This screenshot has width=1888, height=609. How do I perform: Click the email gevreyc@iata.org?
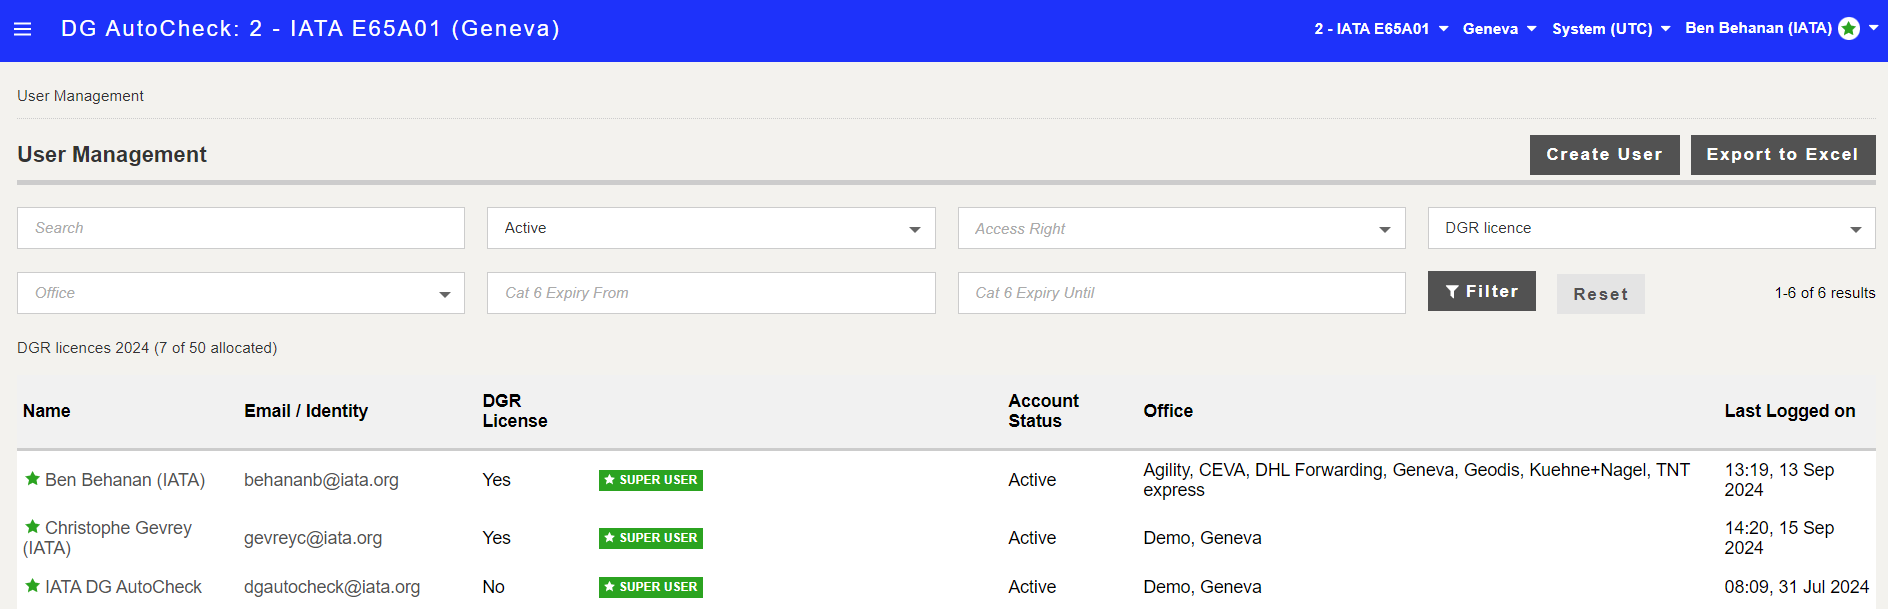tap(313, 538)
